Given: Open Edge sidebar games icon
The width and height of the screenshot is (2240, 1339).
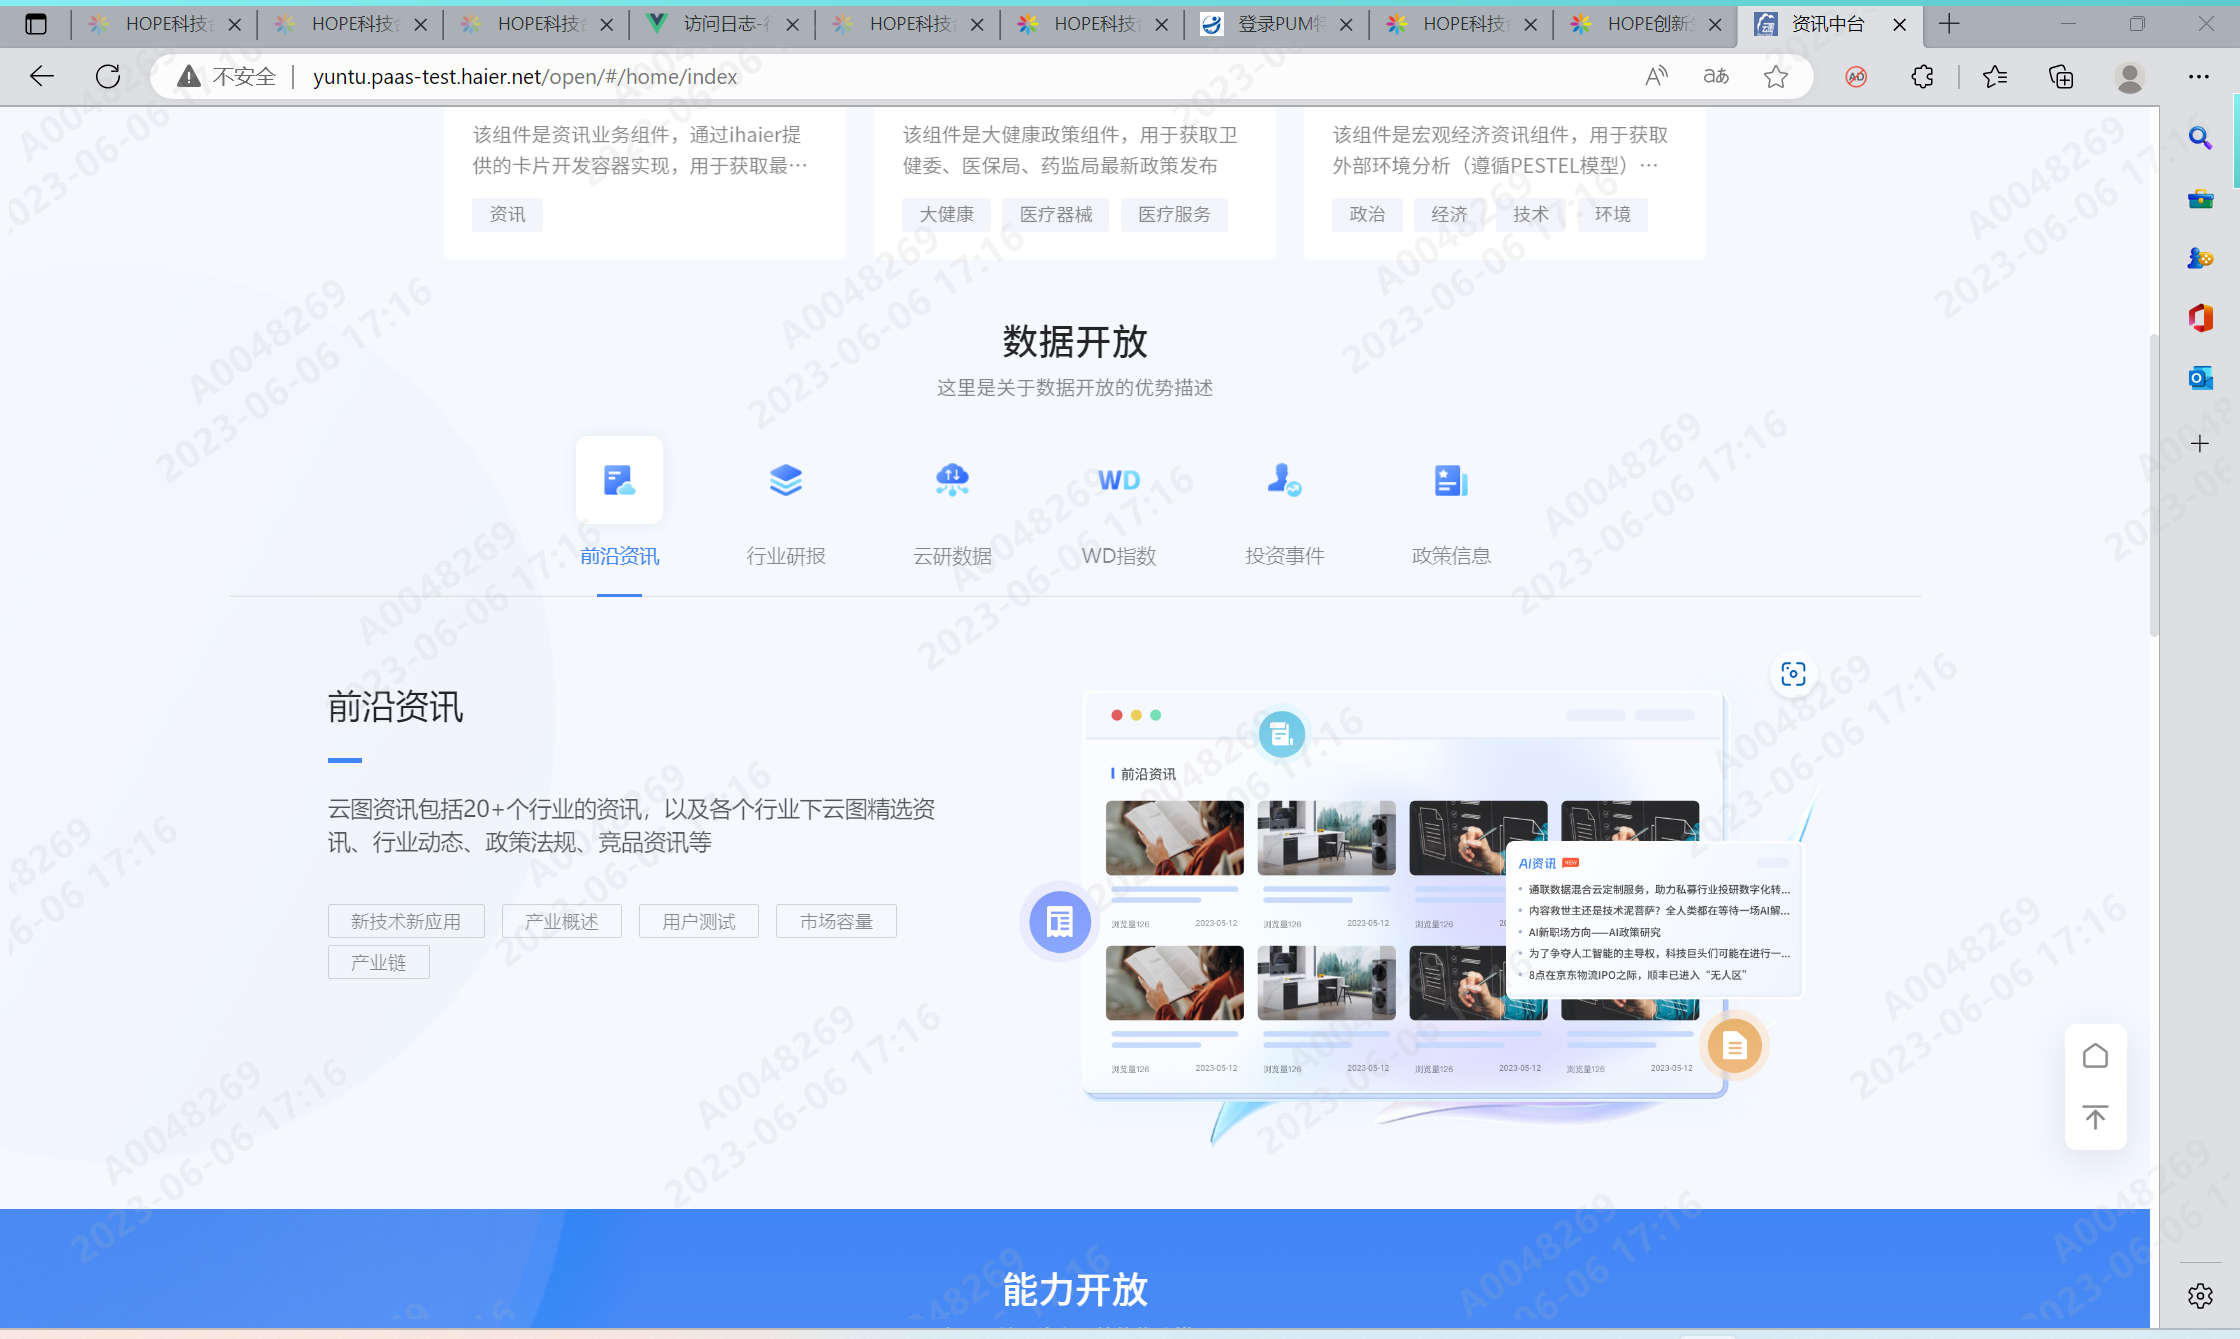Looking at the screenshot, I should click(2200, 258).
